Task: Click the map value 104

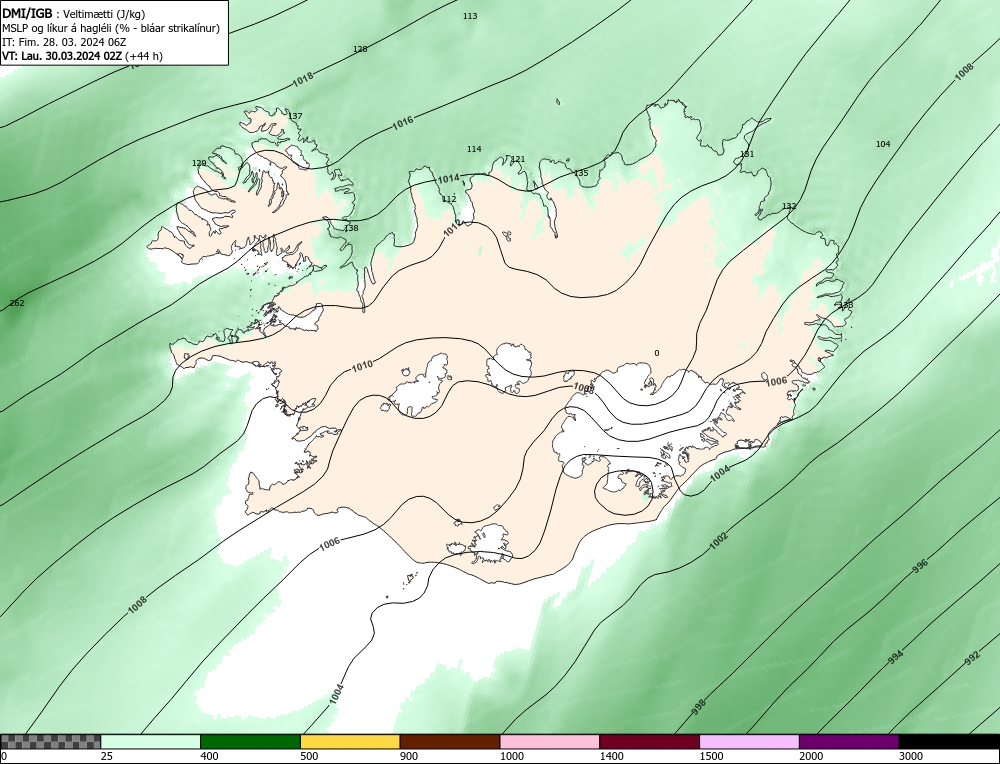Action: tap(883, 144)
